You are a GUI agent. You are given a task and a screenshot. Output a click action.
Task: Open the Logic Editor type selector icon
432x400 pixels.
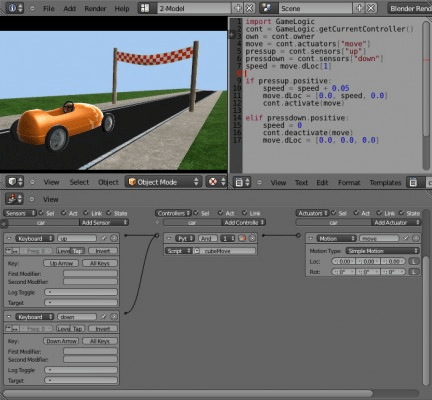(x=14, y=199)
